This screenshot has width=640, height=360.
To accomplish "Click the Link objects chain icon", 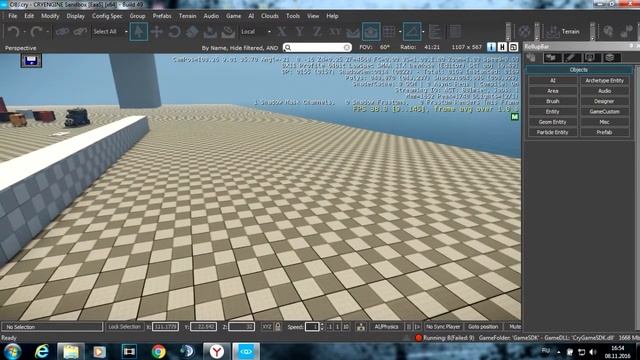I will coord(62,31).
